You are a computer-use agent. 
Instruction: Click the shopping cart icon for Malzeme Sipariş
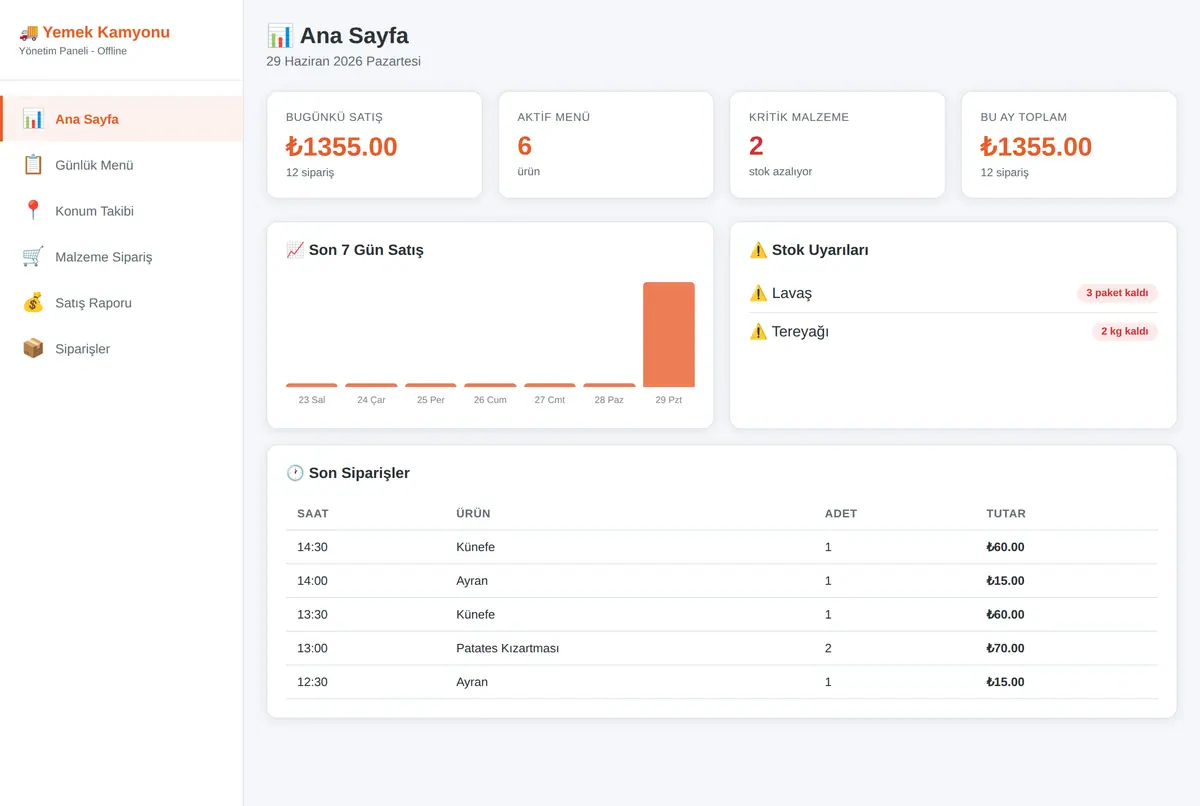click(33, 257)
